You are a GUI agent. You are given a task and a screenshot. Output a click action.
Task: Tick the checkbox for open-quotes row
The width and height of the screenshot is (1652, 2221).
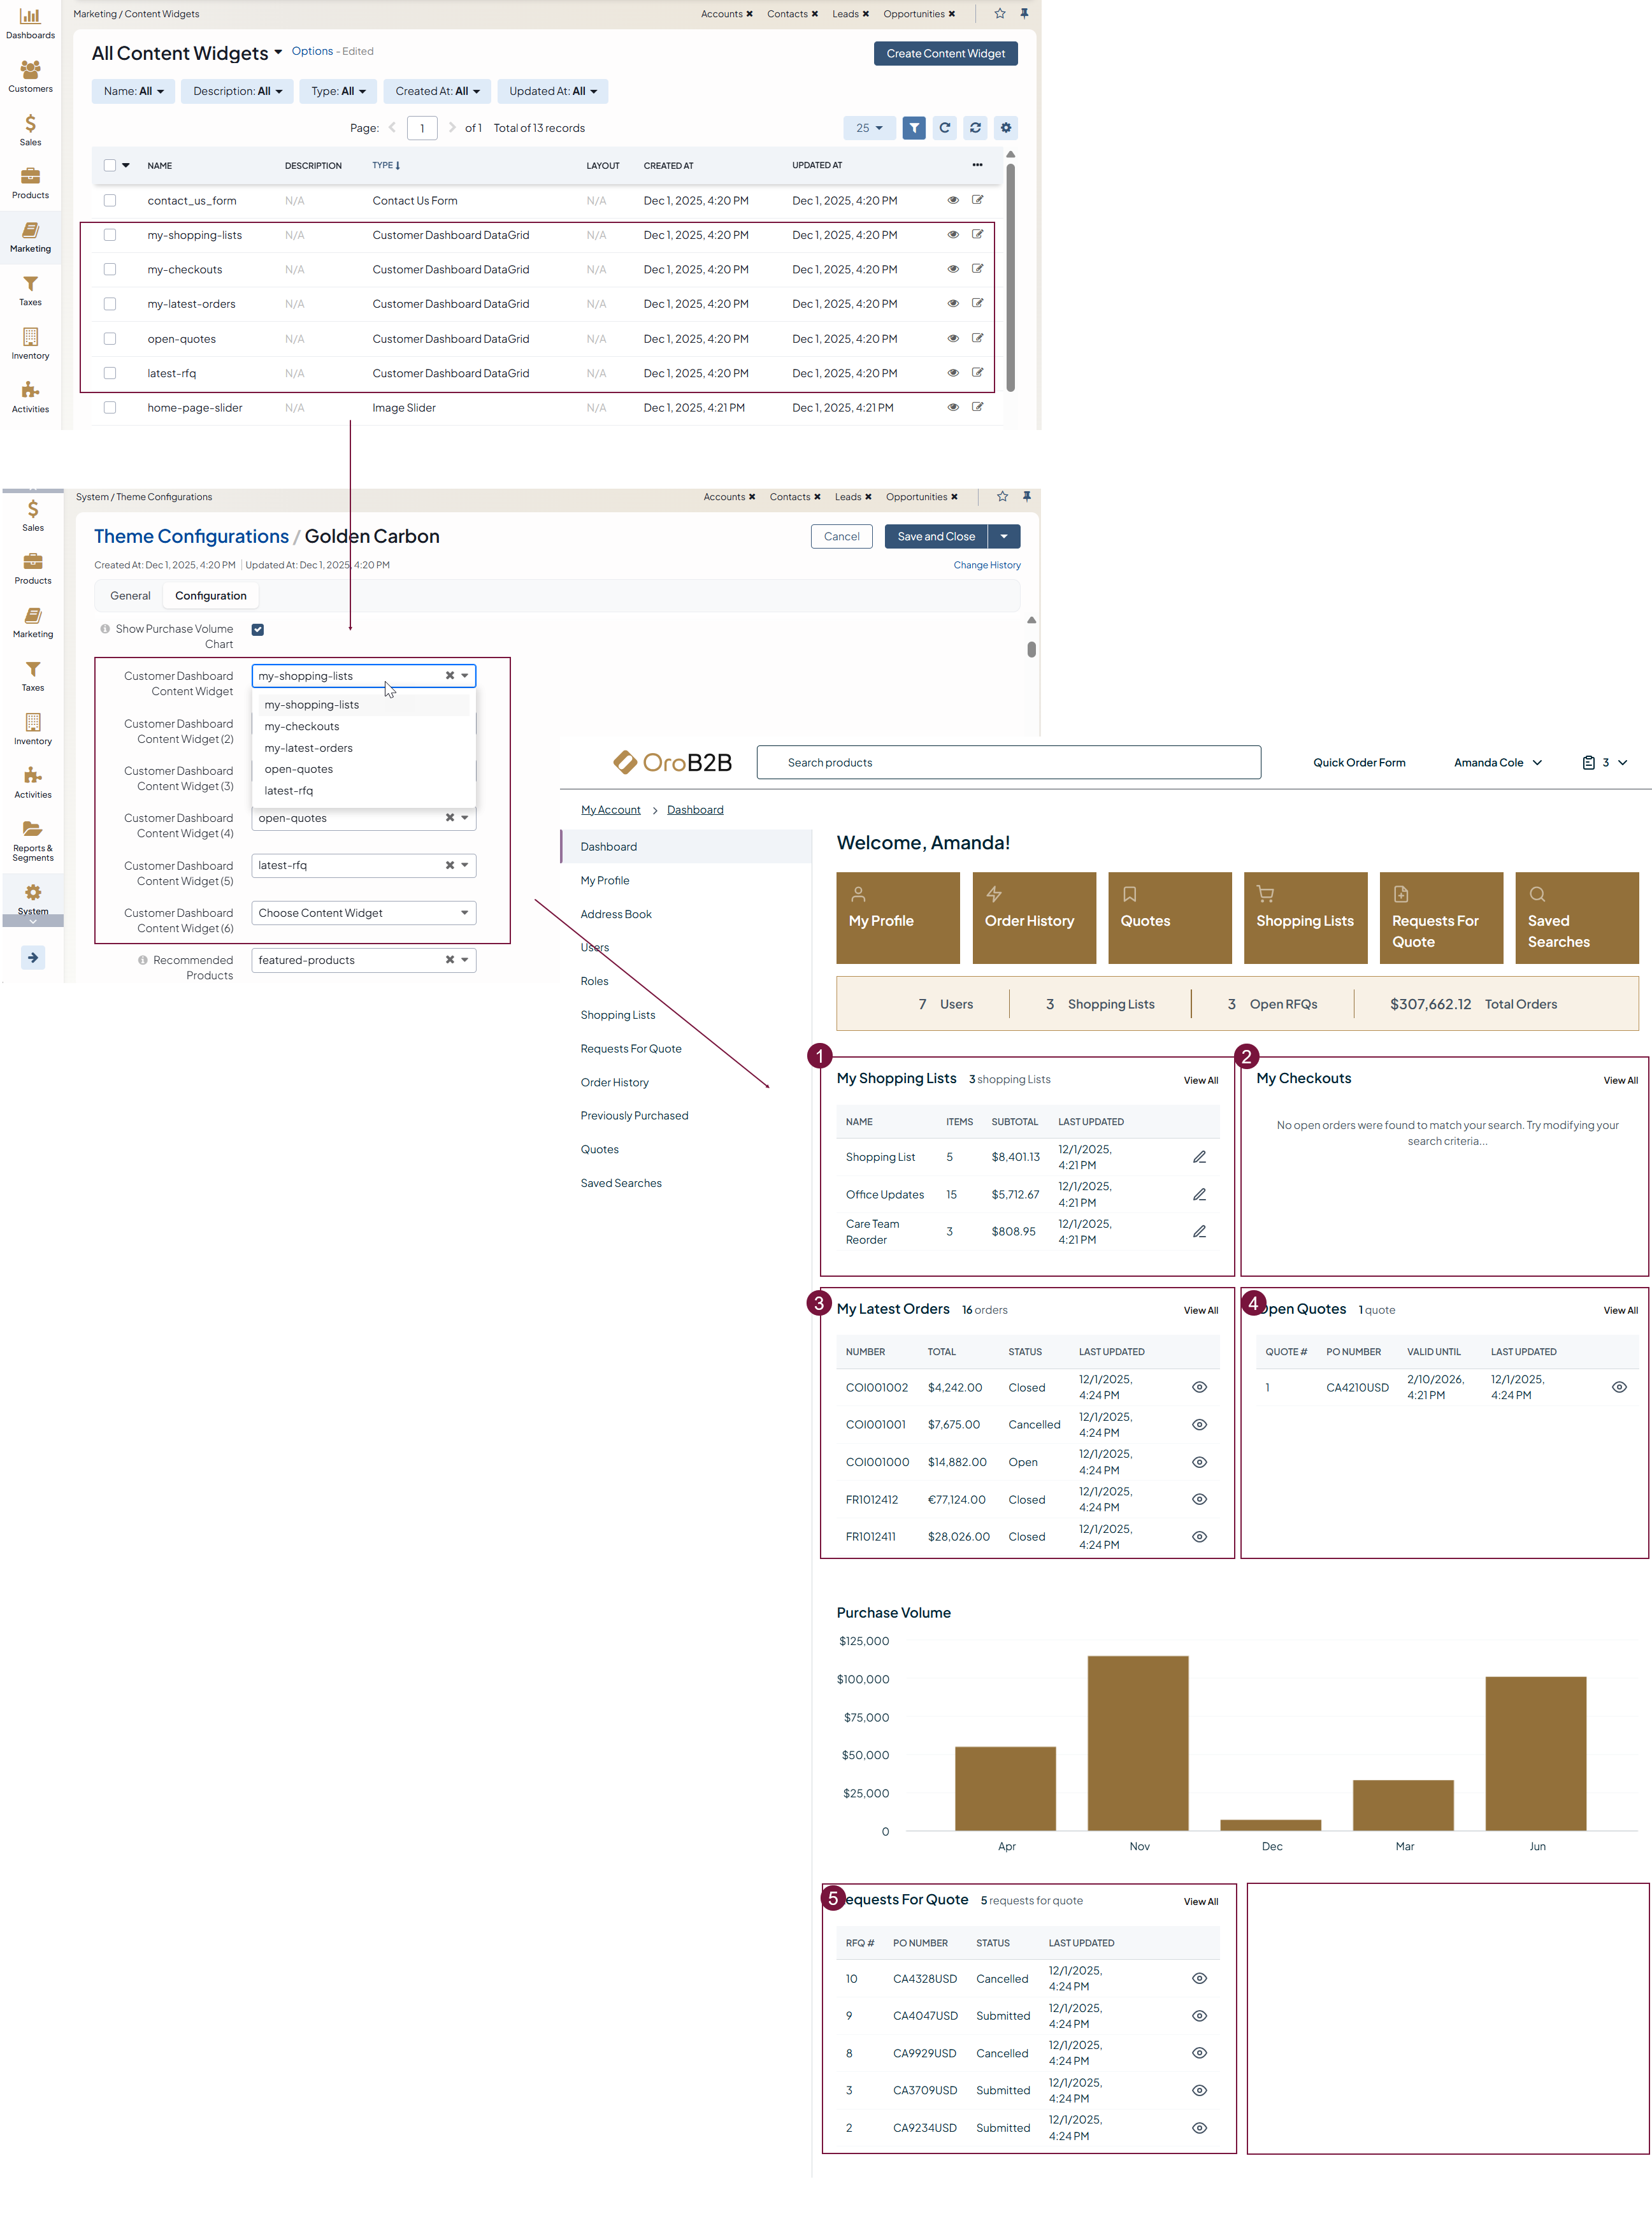pos(110,339)
